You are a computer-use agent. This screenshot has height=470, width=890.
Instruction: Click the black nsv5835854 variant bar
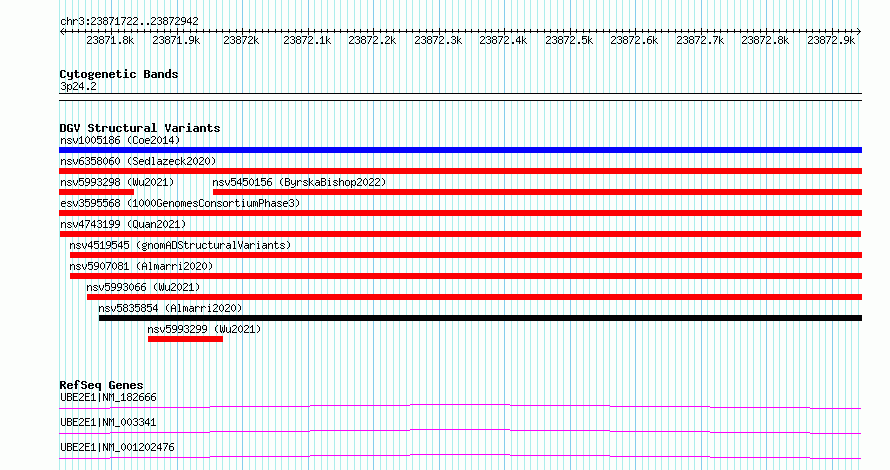[480, 318]
